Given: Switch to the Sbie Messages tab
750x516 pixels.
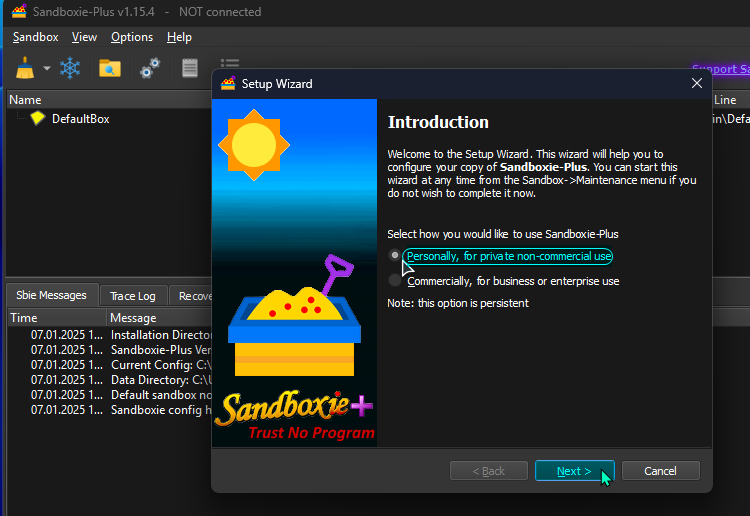Looking at the screenshot, I should (x=52, y=295).
